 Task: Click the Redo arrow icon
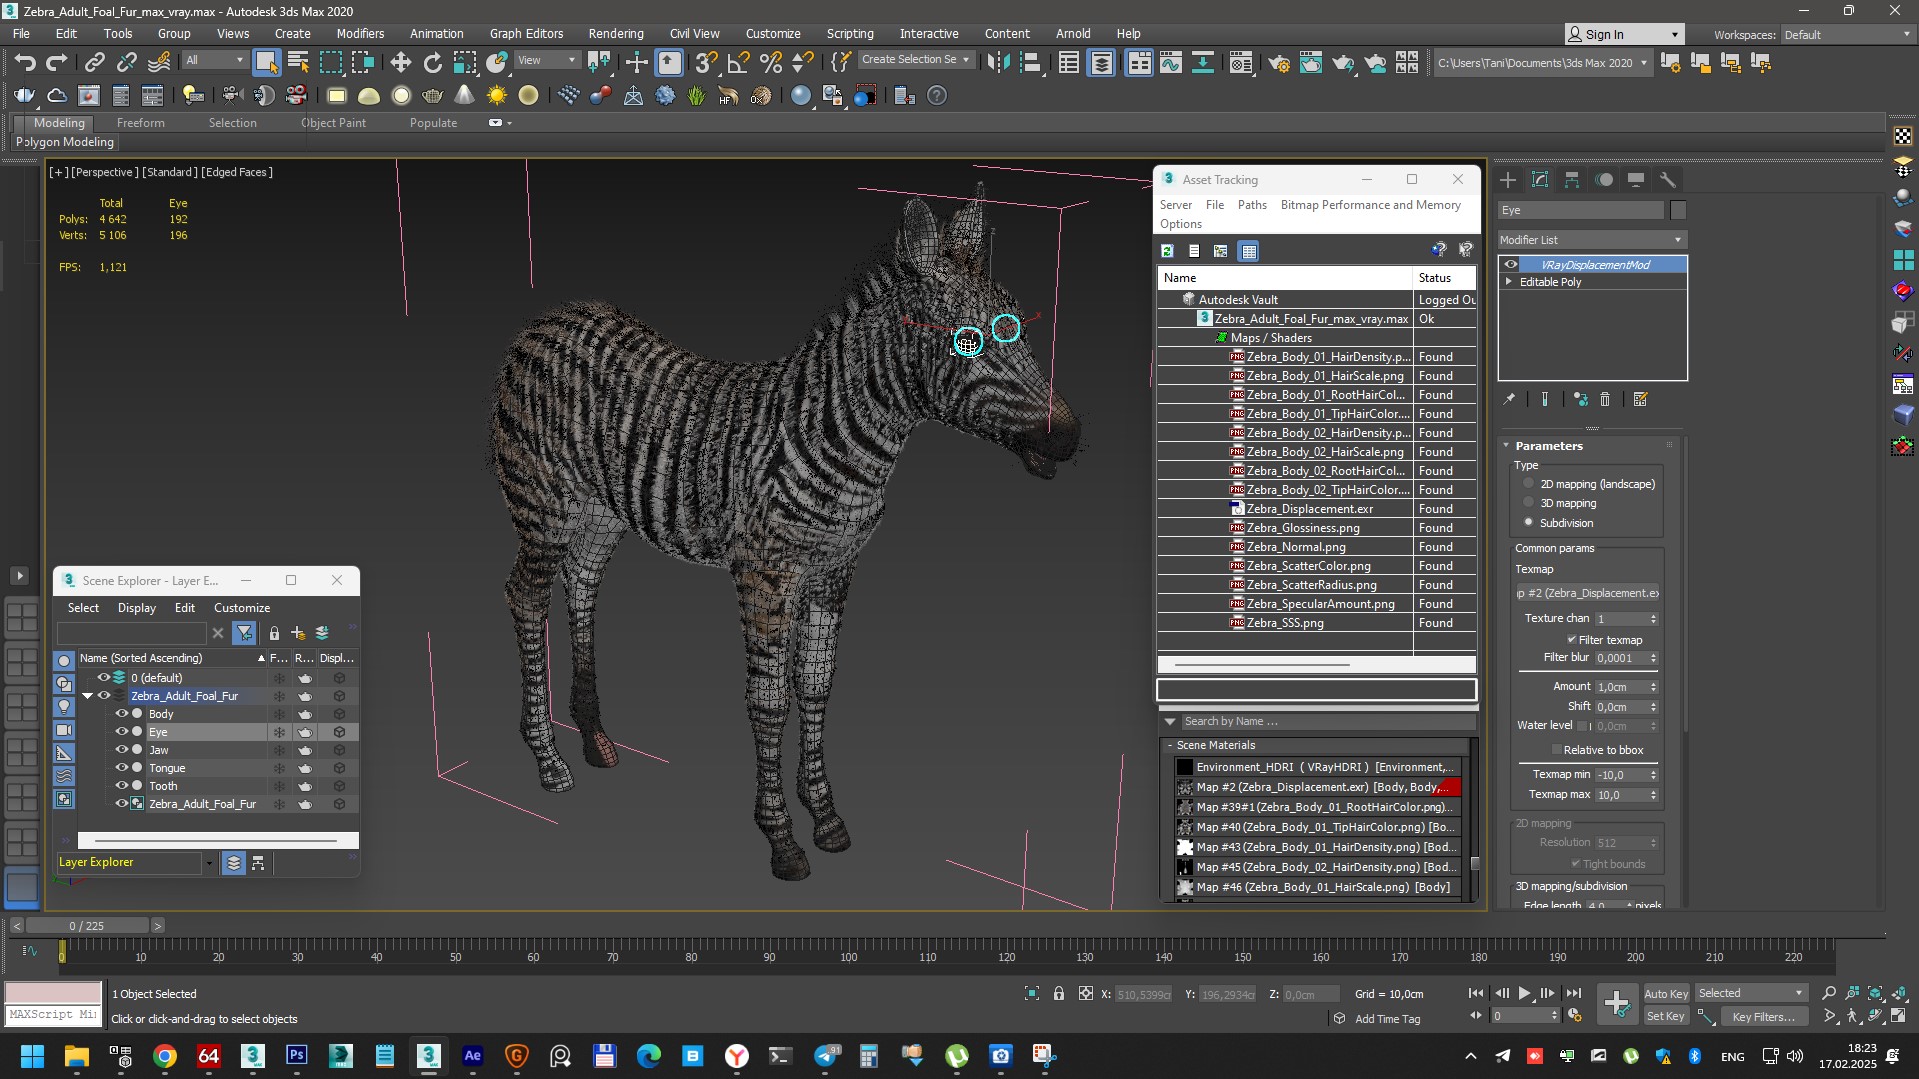[x=57, y=62]
